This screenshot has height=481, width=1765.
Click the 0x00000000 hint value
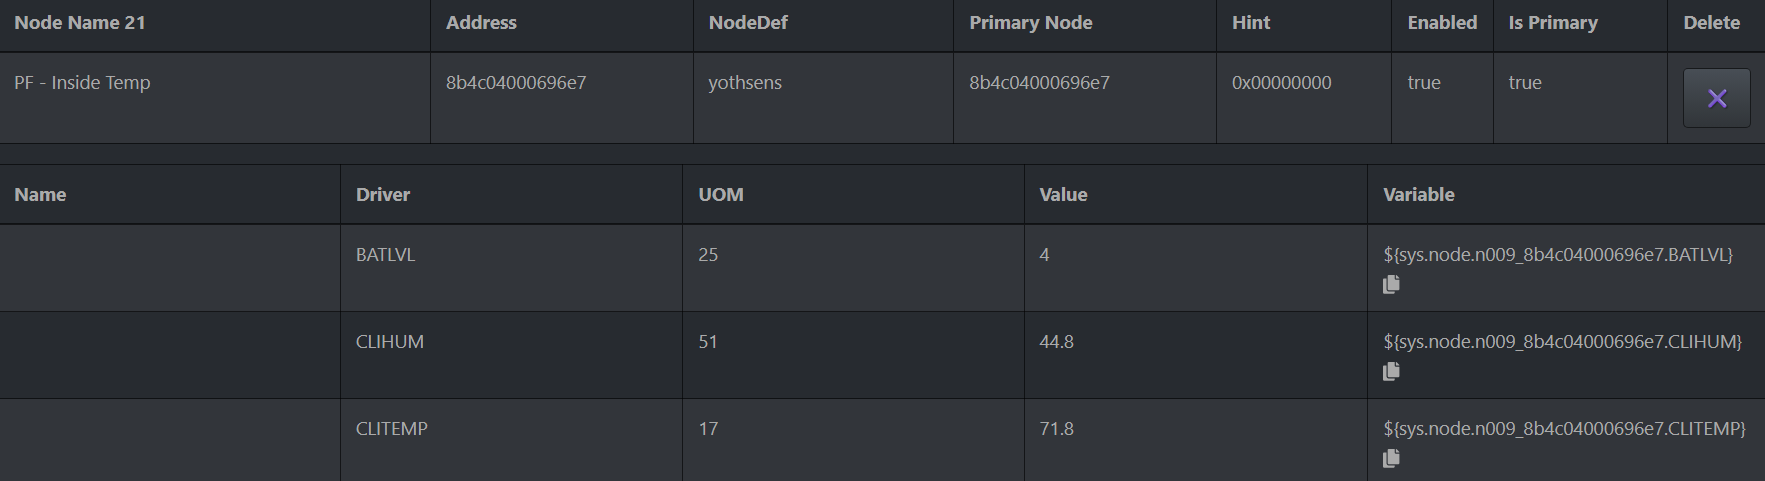pyautogui.click(x=1281, y=83)
